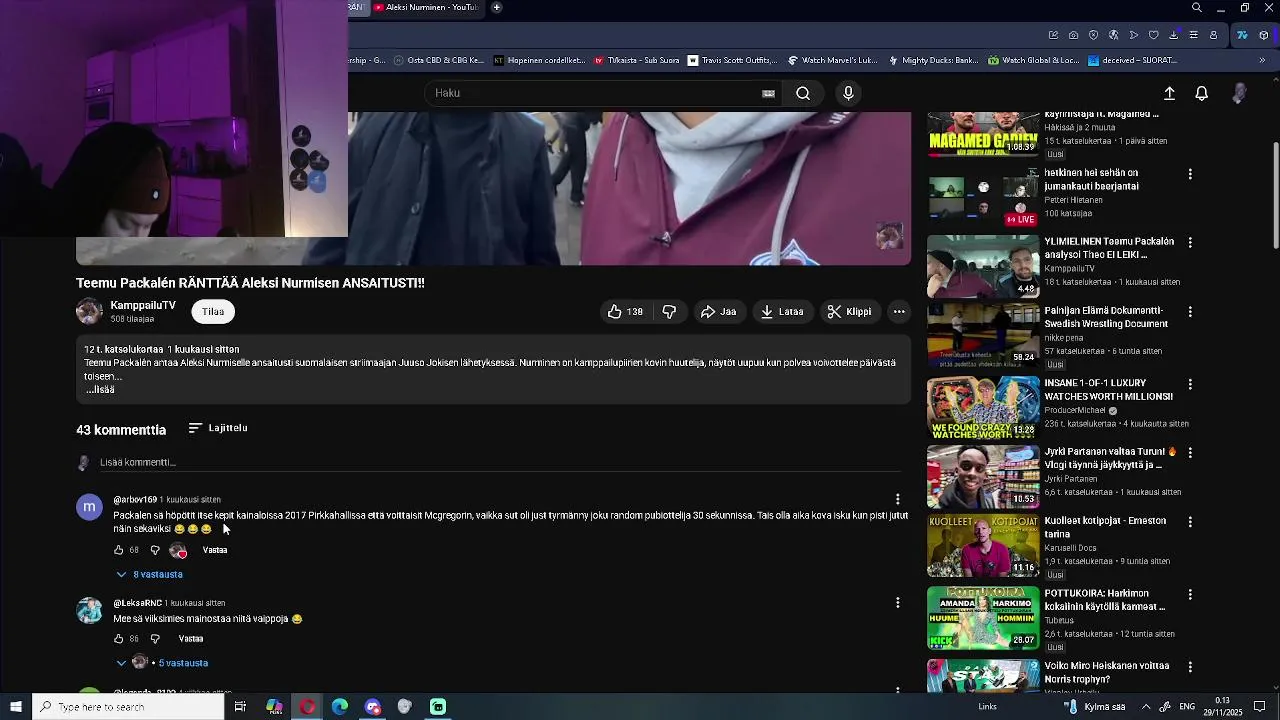The height and width of the screenshot is (720, 1280).
Task: Show hidden system tray icons chevron
Action: coord(1146,707)
